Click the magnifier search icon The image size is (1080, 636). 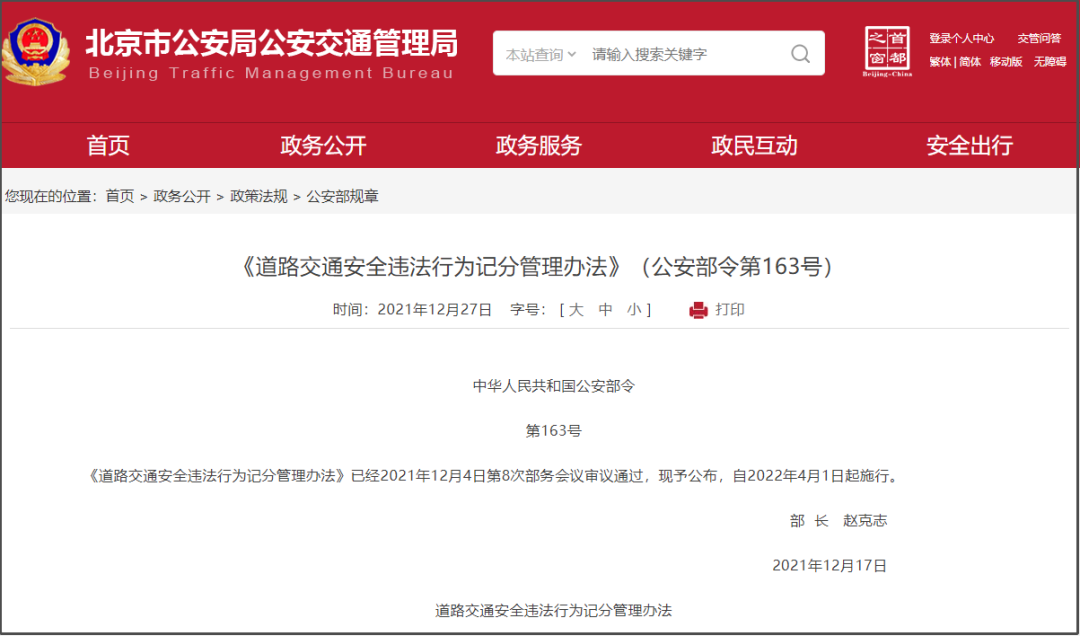(800, 54)
